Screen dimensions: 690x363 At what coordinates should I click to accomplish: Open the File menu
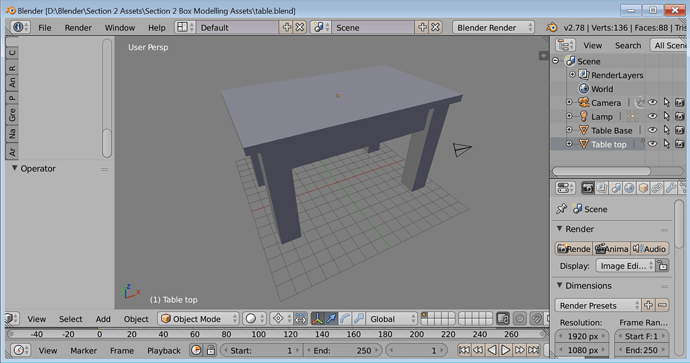44,27
